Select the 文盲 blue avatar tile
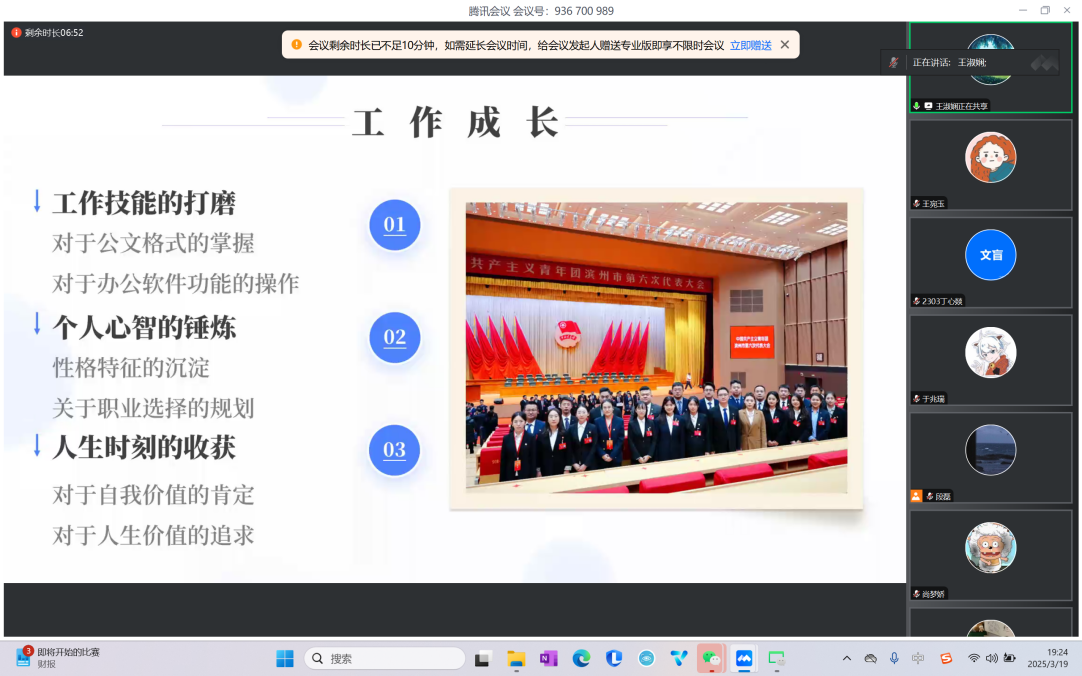Screen dimensions: 1082x676 click(990, 255)
